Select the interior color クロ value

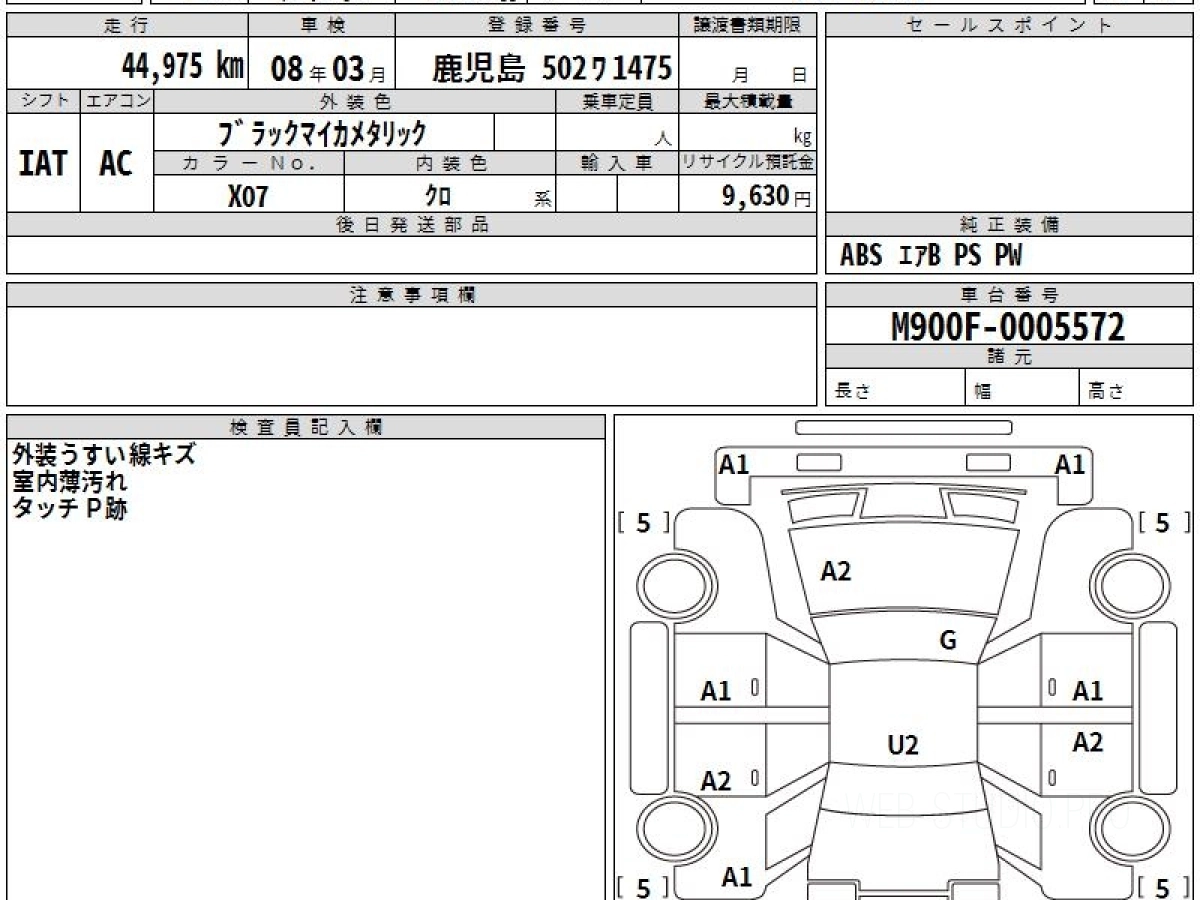[x=438, y=196]
